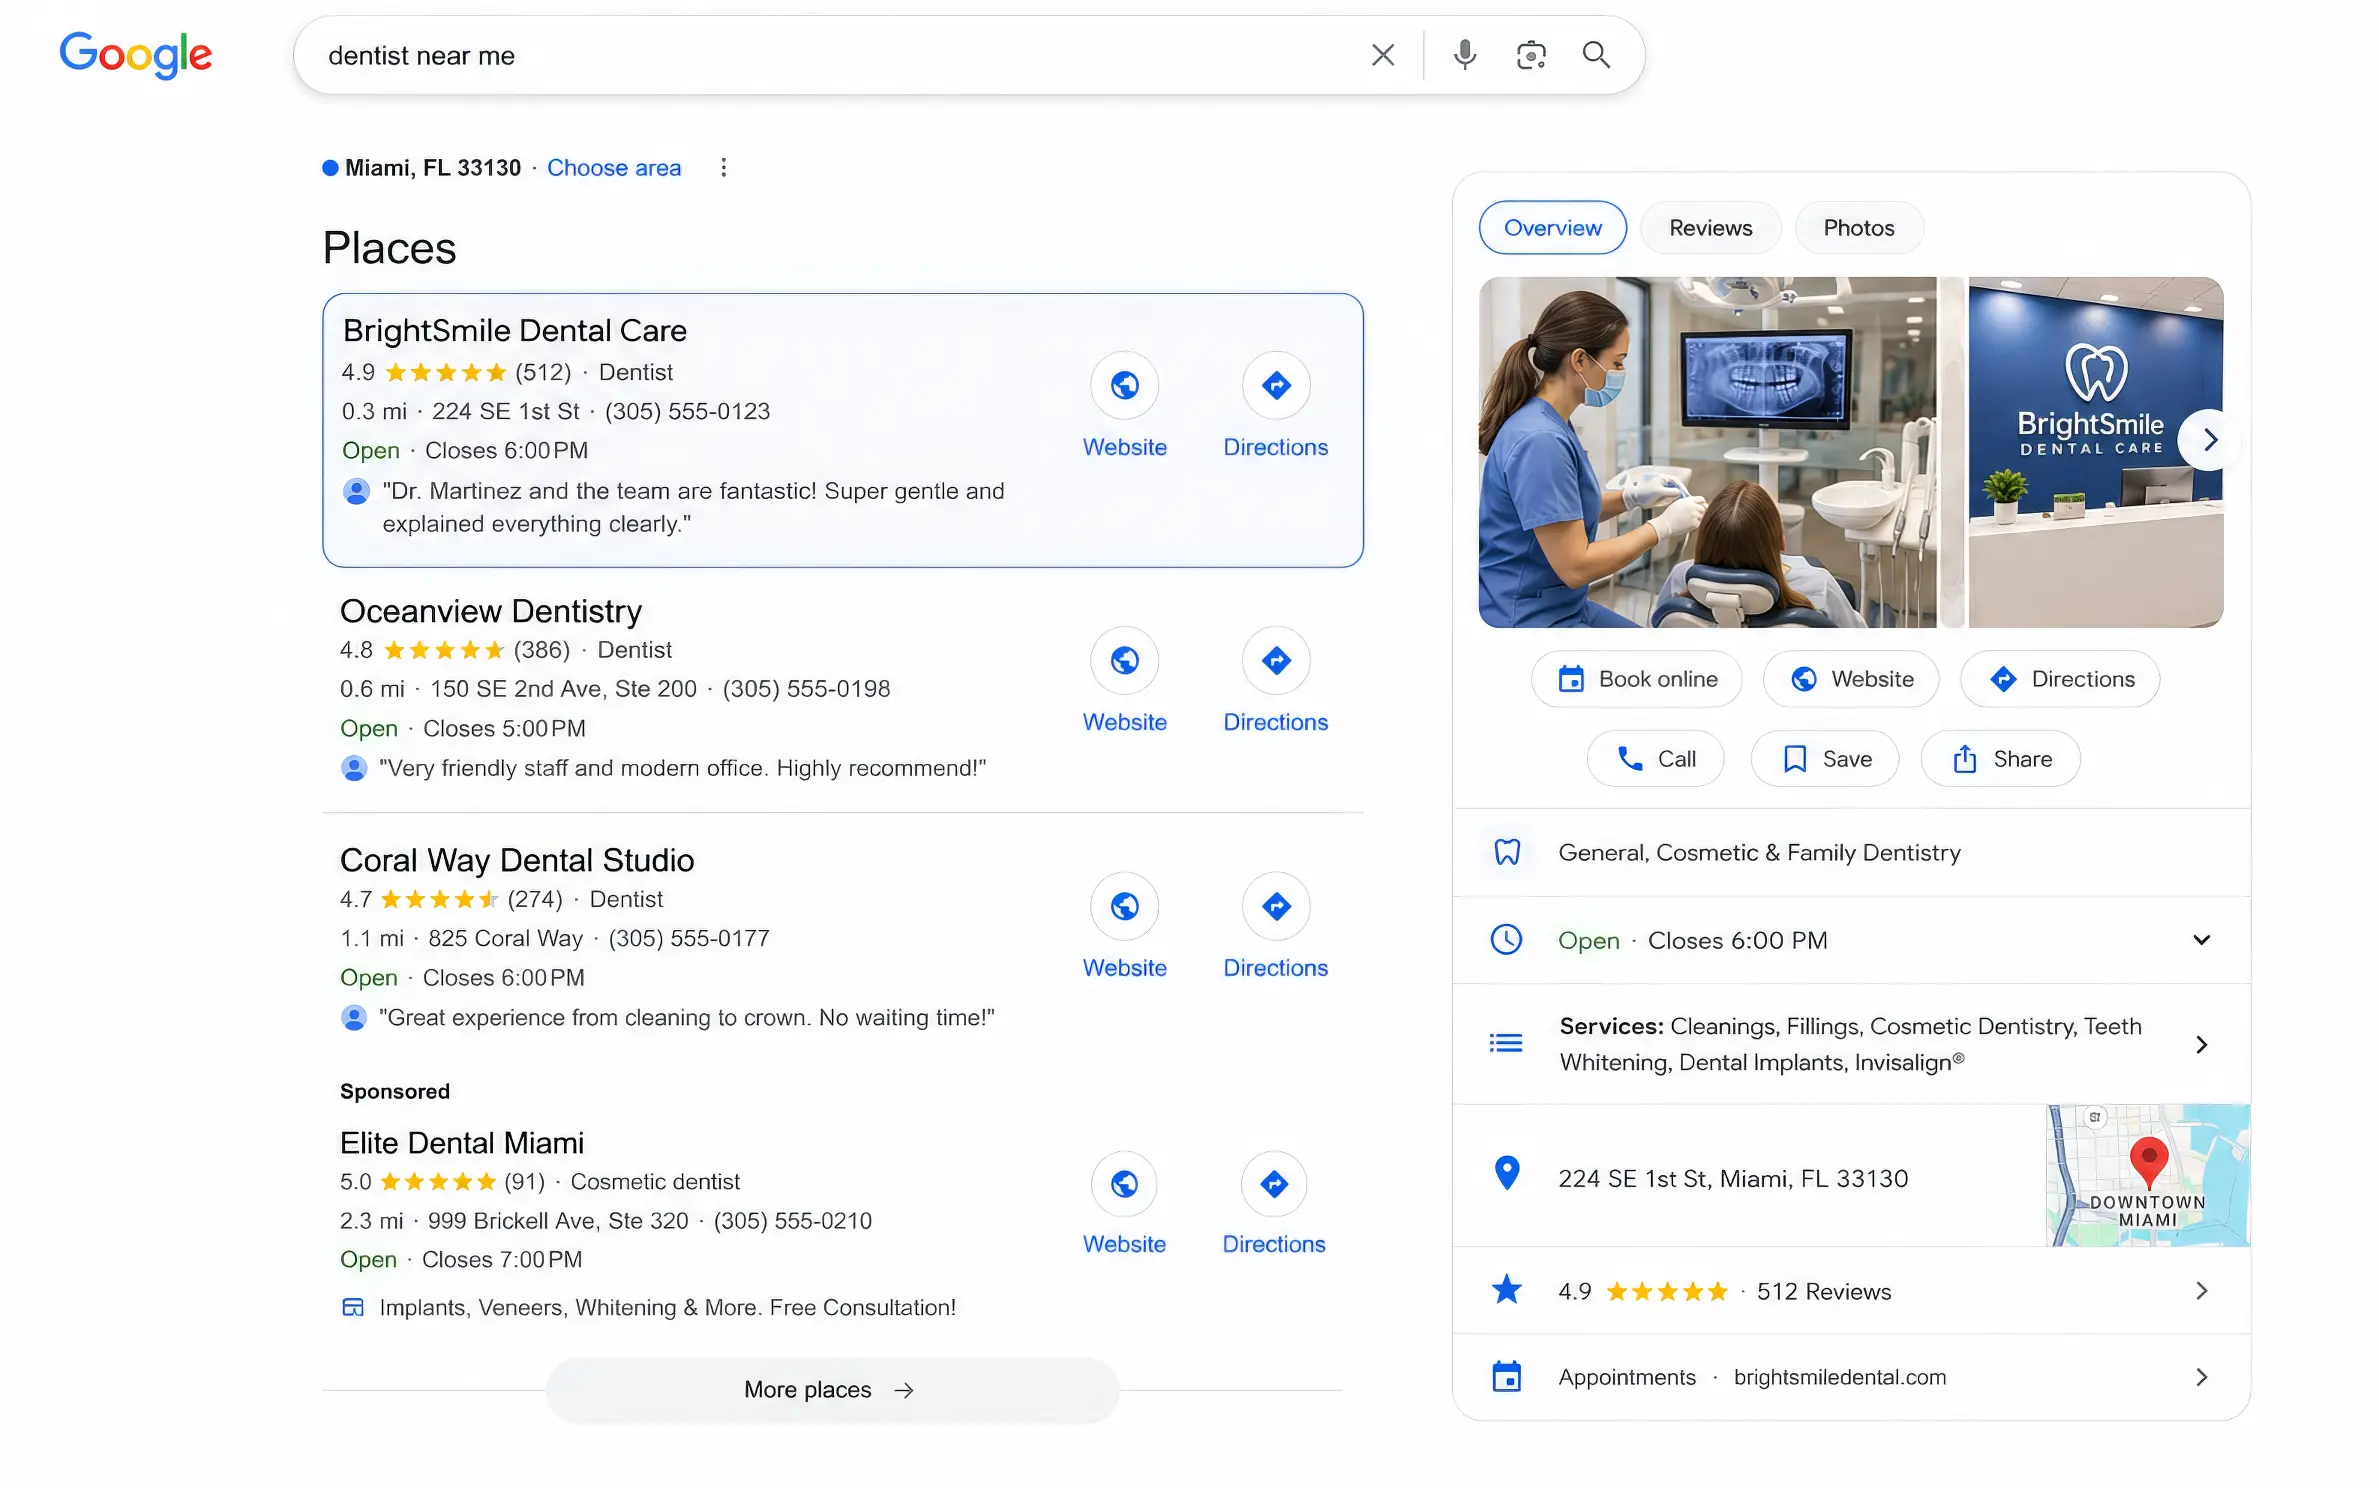
Task: Select the Elite Dental Miami title
Action: 461,1143
